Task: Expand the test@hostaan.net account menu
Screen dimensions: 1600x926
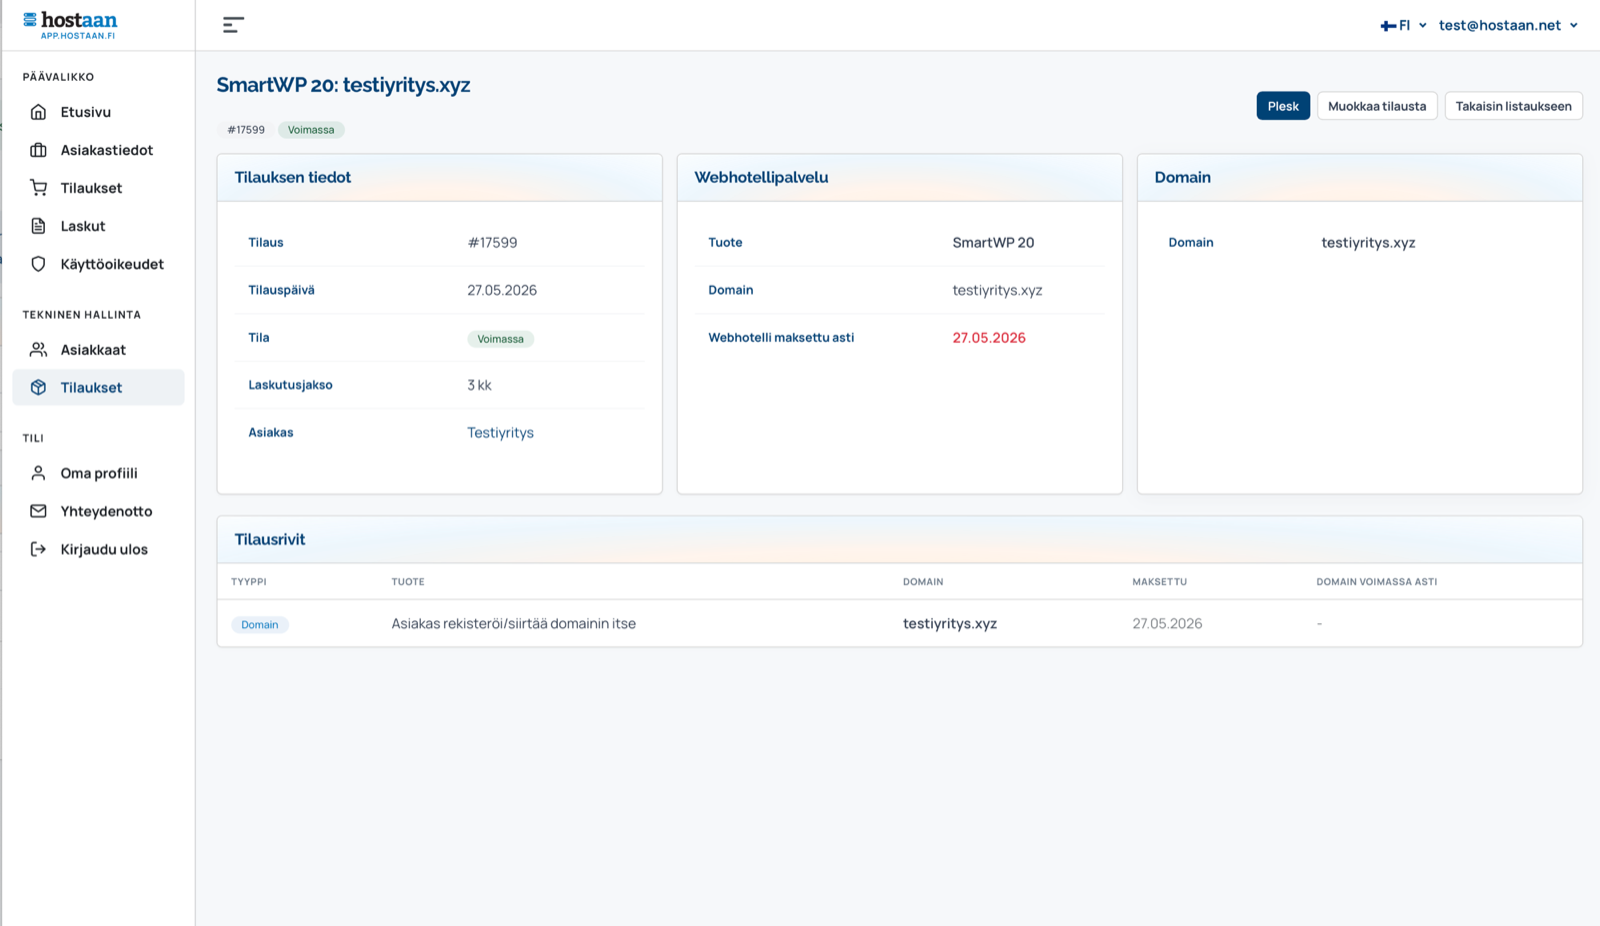Action: coord(1508,26)
